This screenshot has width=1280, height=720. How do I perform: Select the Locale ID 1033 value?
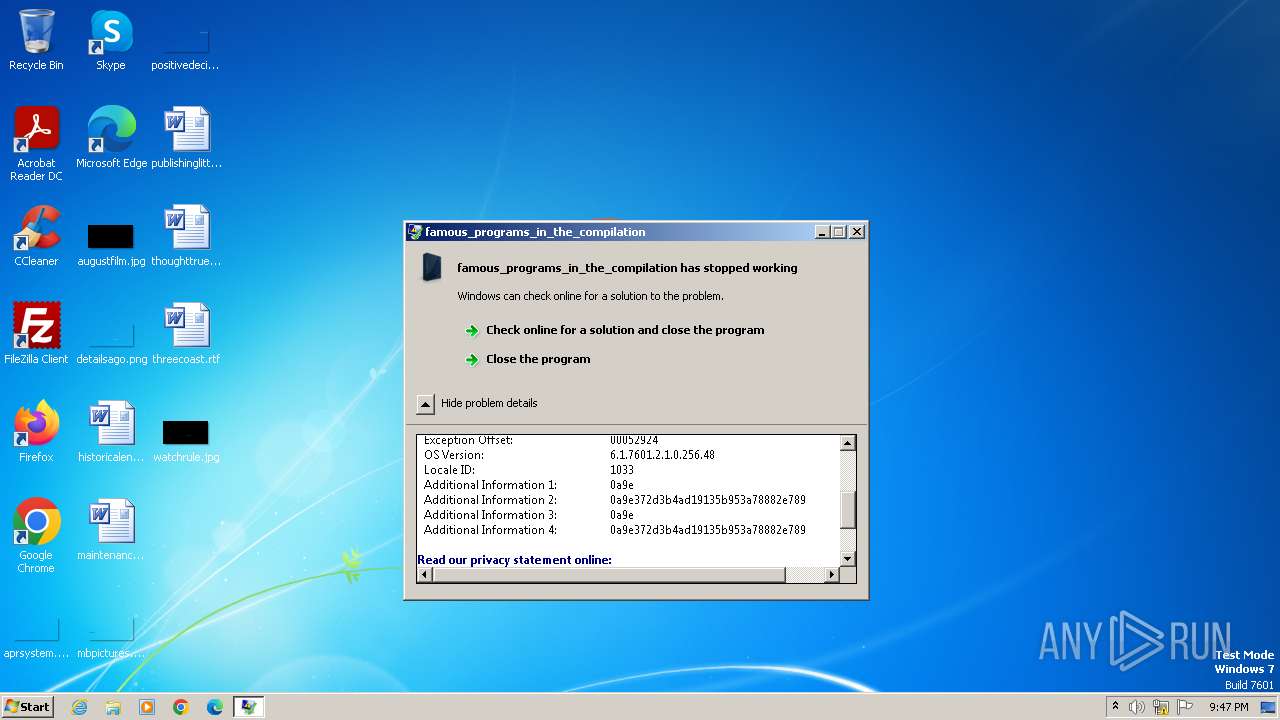coord(622,470)
